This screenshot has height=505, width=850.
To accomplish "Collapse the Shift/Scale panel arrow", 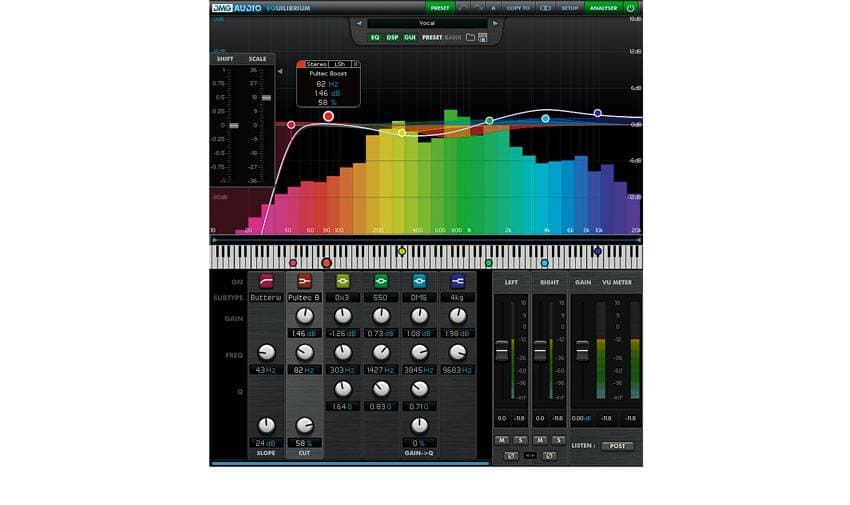I will tap(280, 71).
